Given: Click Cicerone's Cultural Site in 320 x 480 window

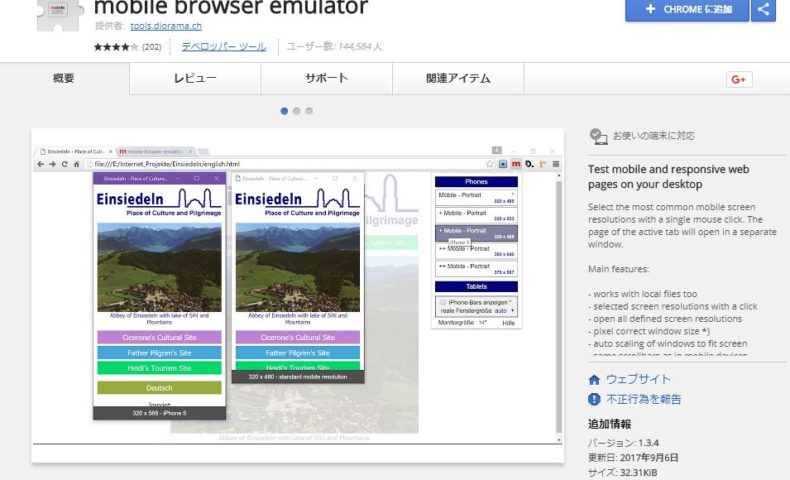Looking at the screenshot, I should pyautogui.click(x=298, y=337).
